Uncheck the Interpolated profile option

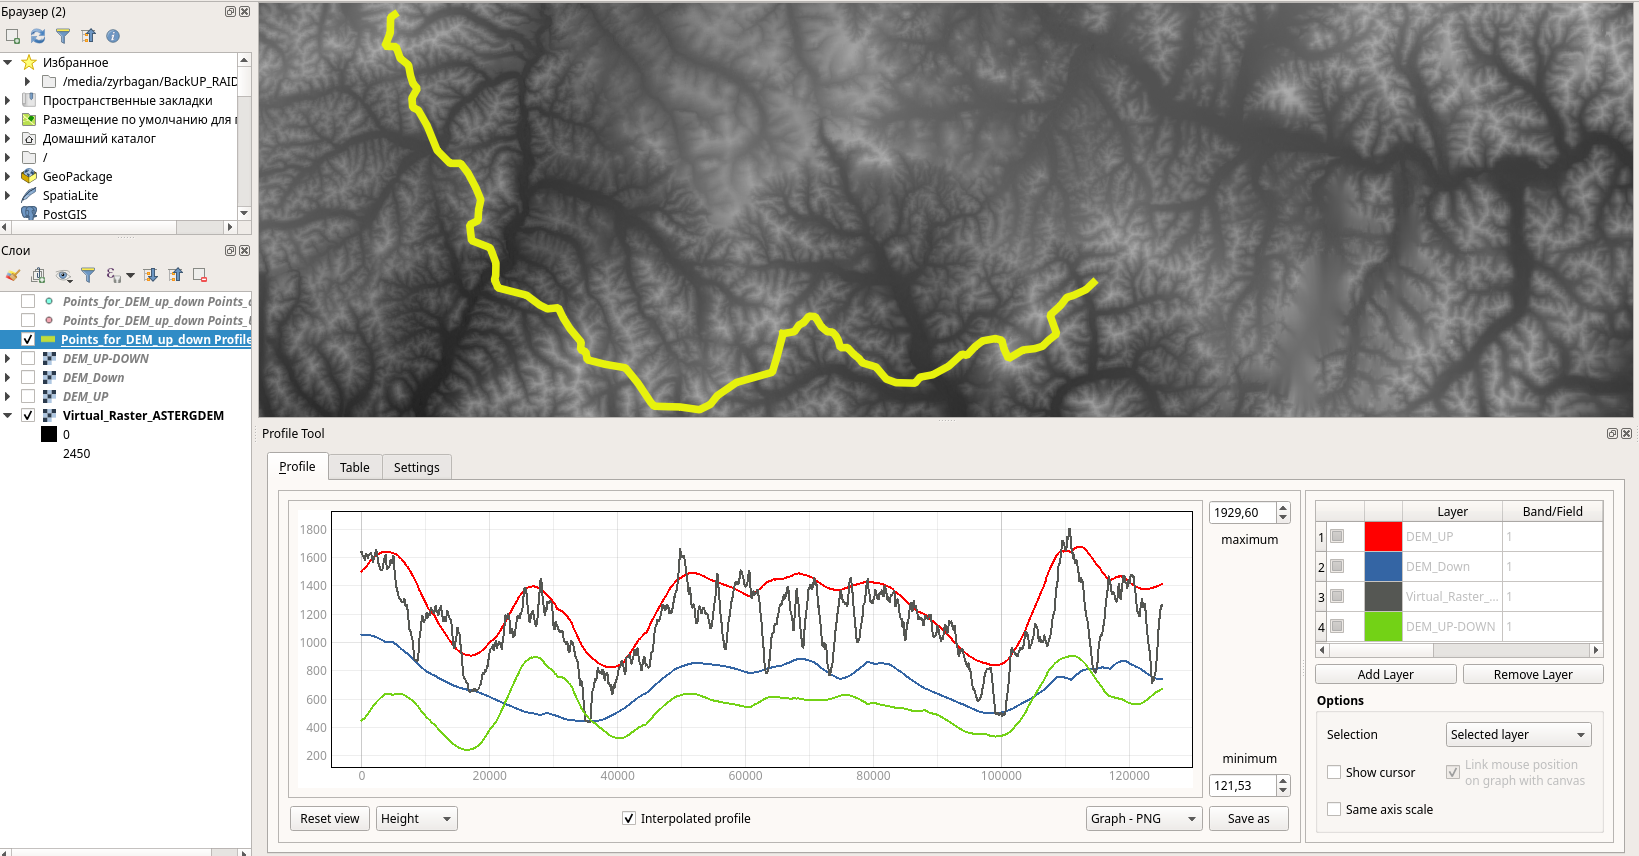point(629,818)
